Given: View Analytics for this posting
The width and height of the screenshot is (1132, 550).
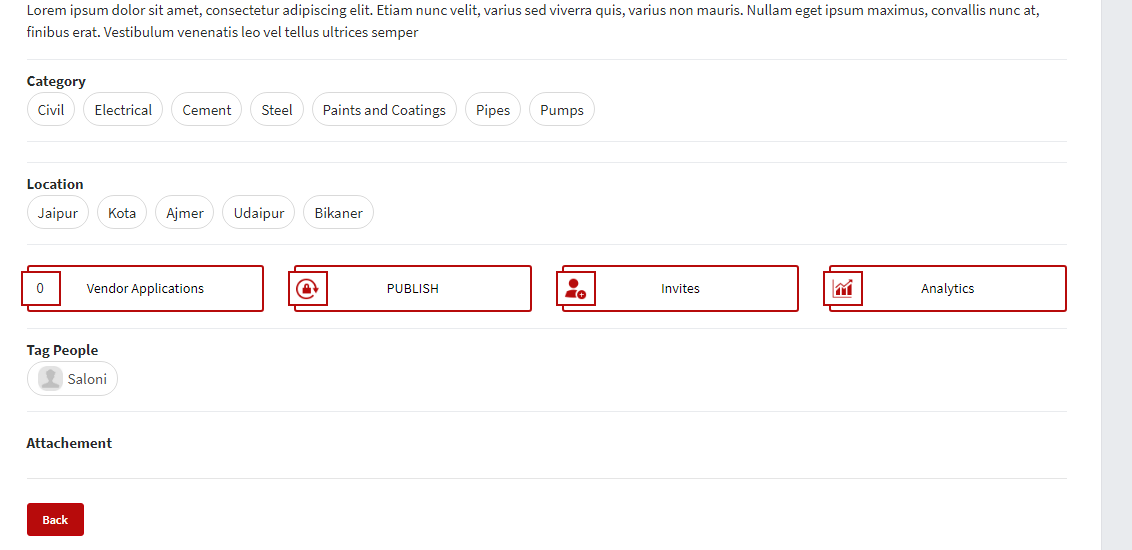Looking at the screenshot, I should 947,289.
